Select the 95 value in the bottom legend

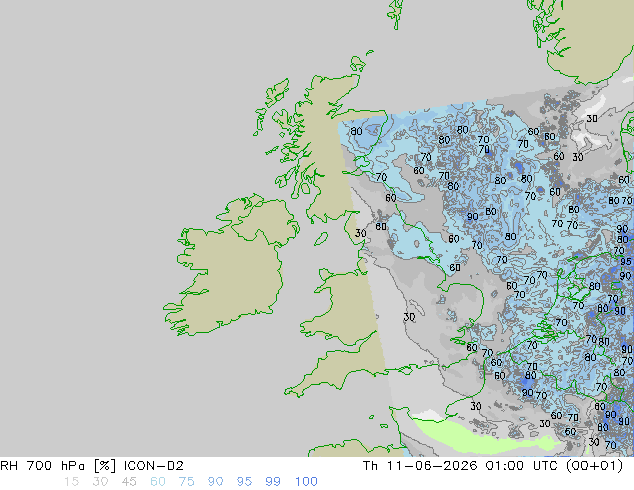pos(244,482)
